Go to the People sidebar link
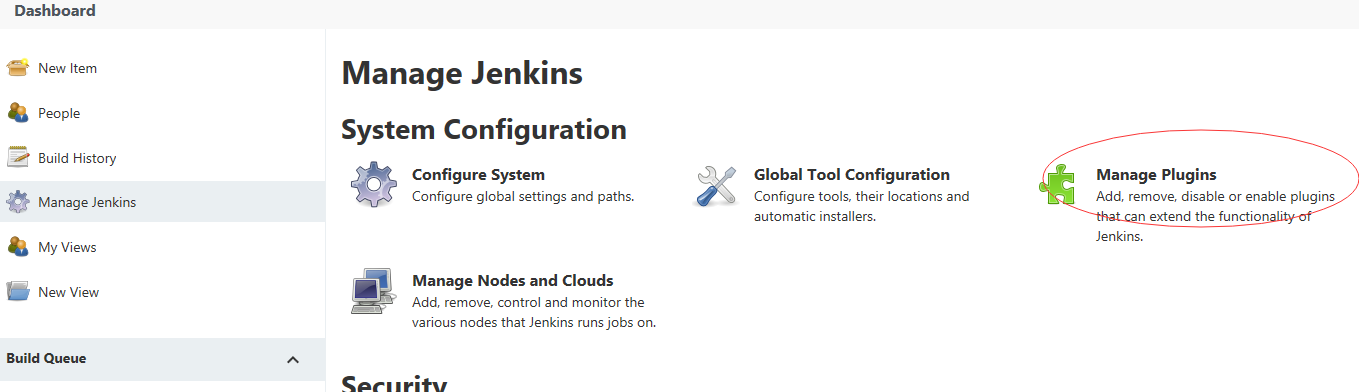 (x=59, y=113)
